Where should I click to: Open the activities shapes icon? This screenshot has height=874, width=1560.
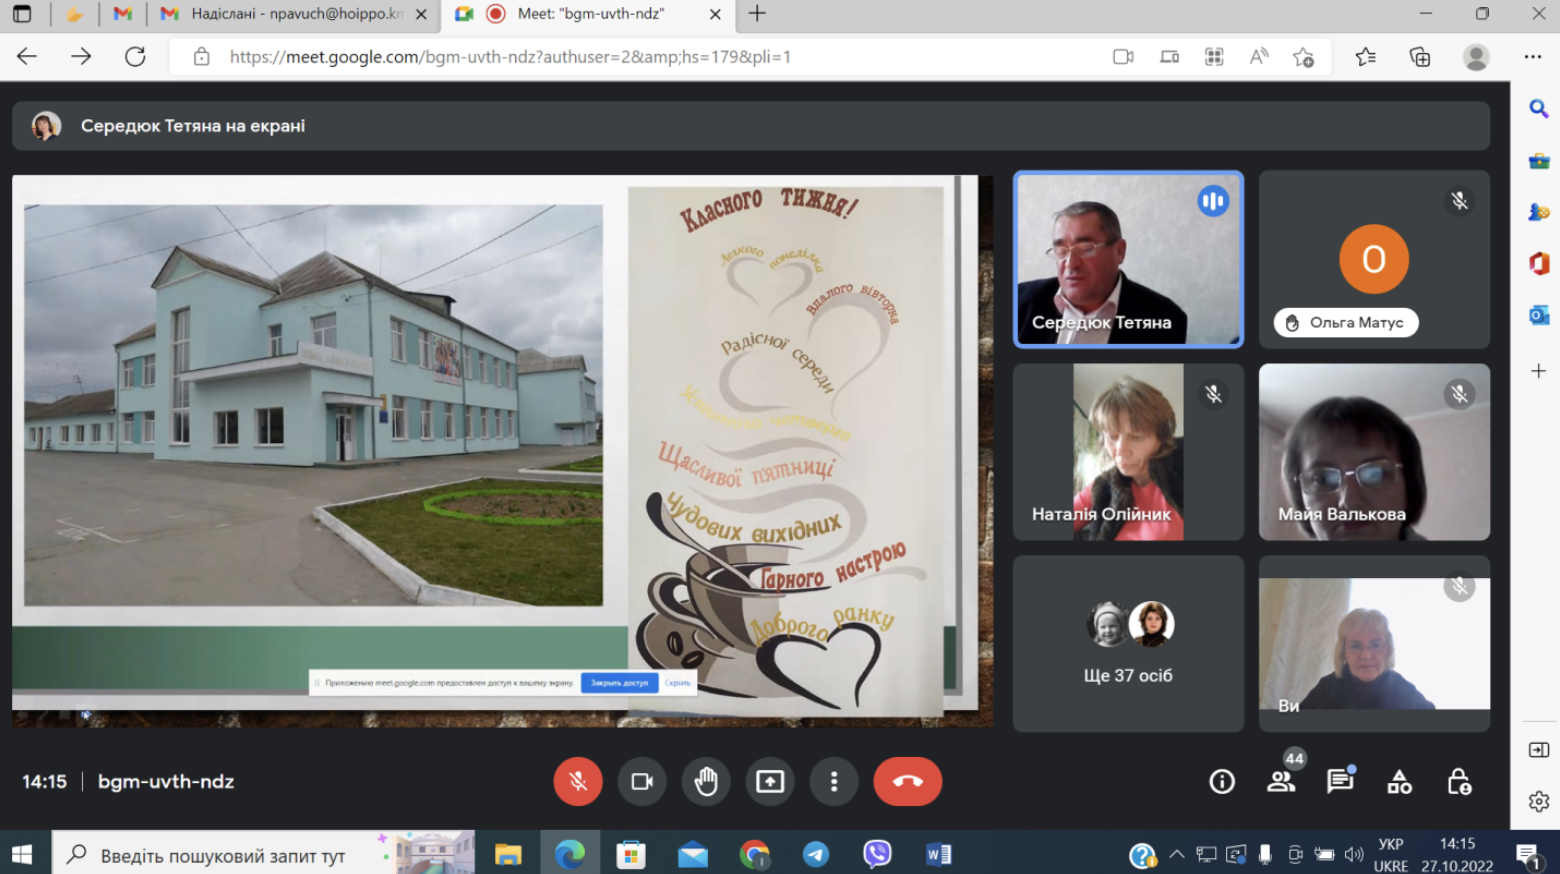1400,782
